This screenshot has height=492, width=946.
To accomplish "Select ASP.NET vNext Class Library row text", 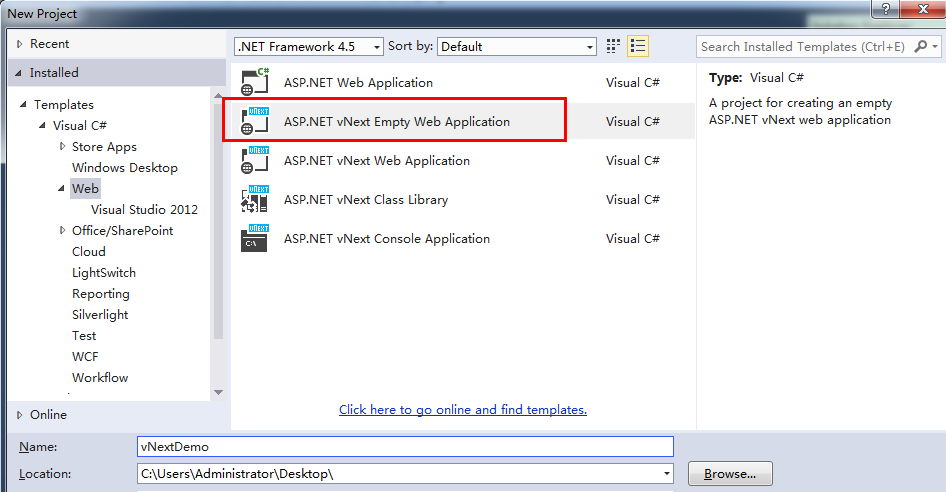I will coord(366,200).
